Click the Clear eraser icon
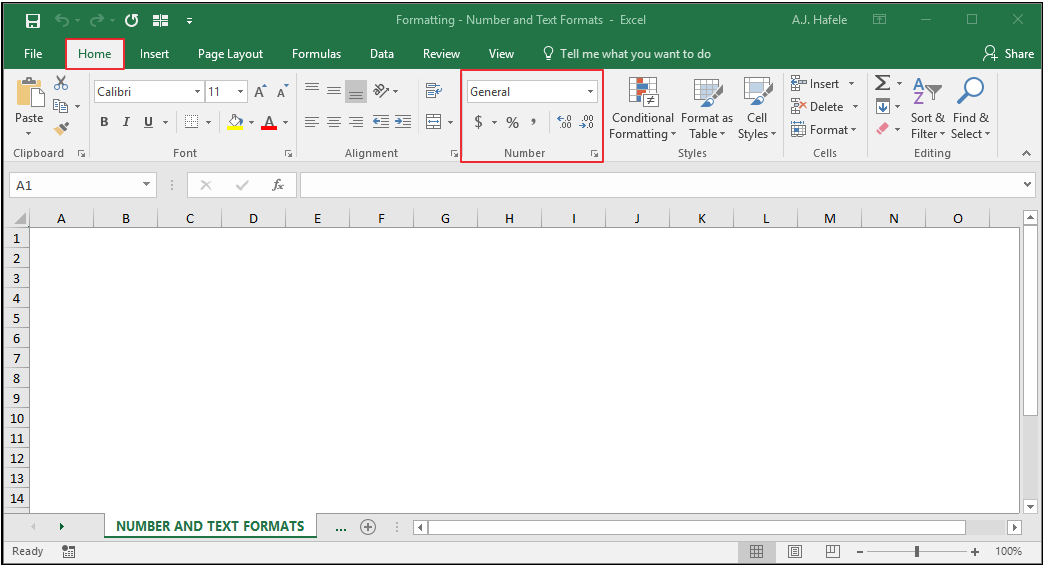 point(883,128)
